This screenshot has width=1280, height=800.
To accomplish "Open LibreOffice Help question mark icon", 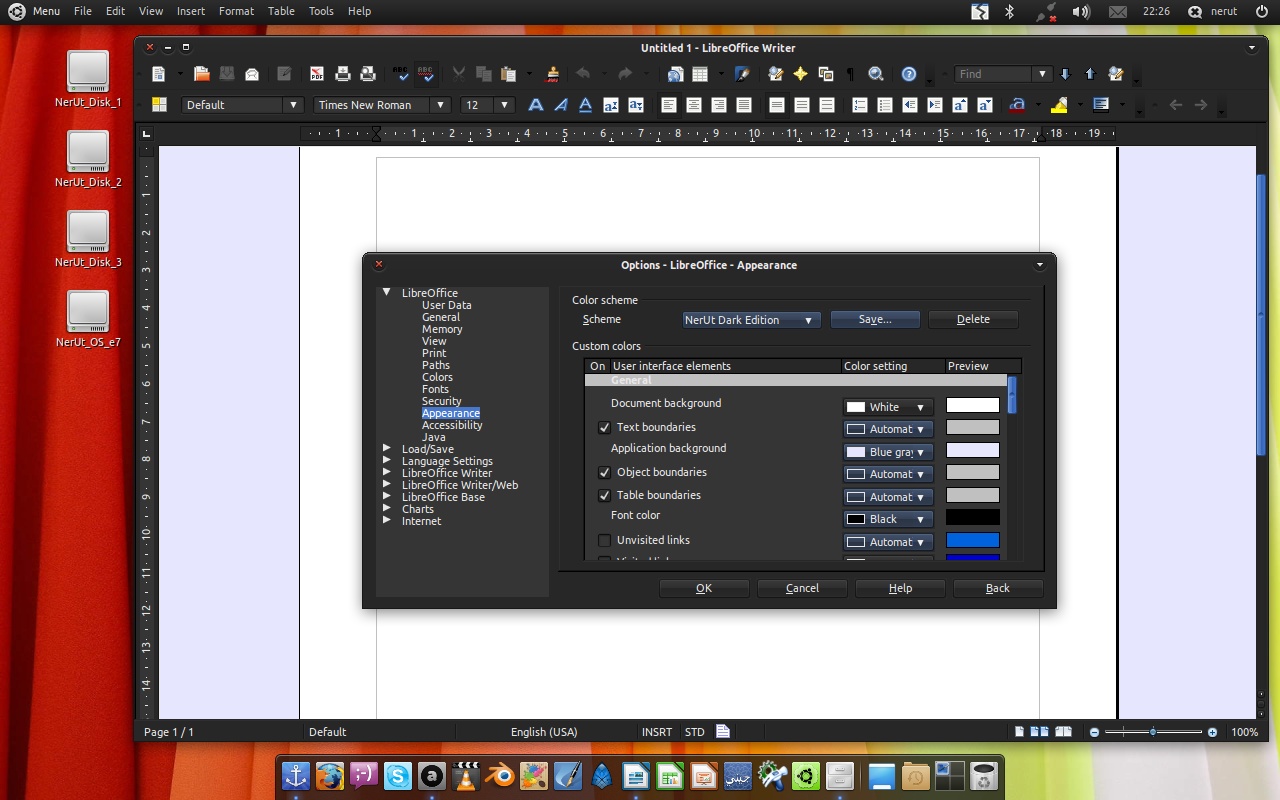I will click(909, 74).
